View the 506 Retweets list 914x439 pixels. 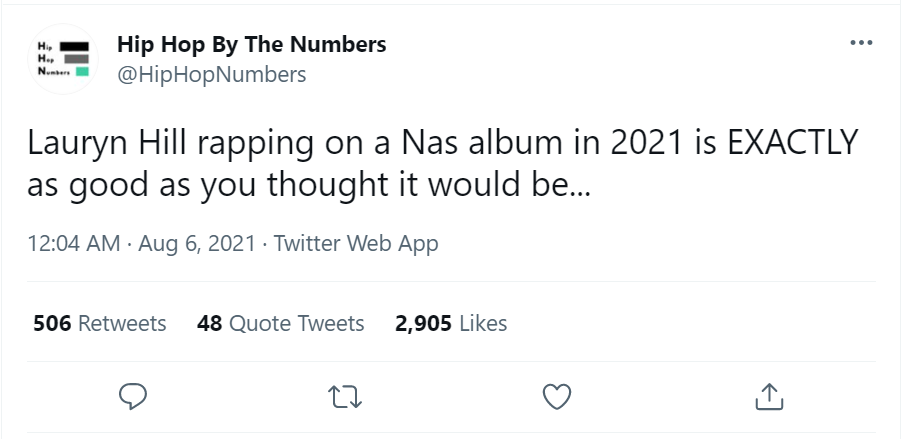(100, 324)
